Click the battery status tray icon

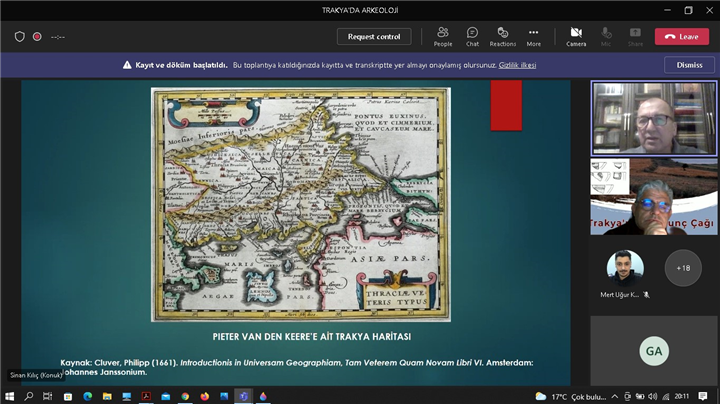tap(640, 396)
